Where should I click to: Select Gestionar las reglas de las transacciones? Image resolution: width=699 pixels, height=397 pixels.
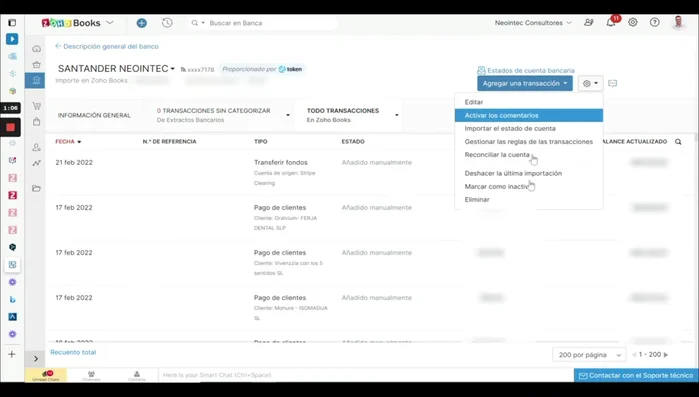pos(529,142)
